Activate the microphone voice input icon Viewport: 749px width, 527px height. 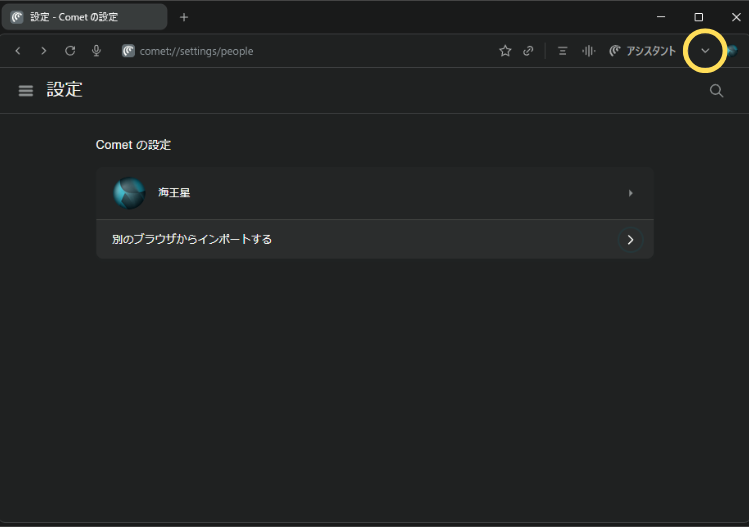[97, 51]
